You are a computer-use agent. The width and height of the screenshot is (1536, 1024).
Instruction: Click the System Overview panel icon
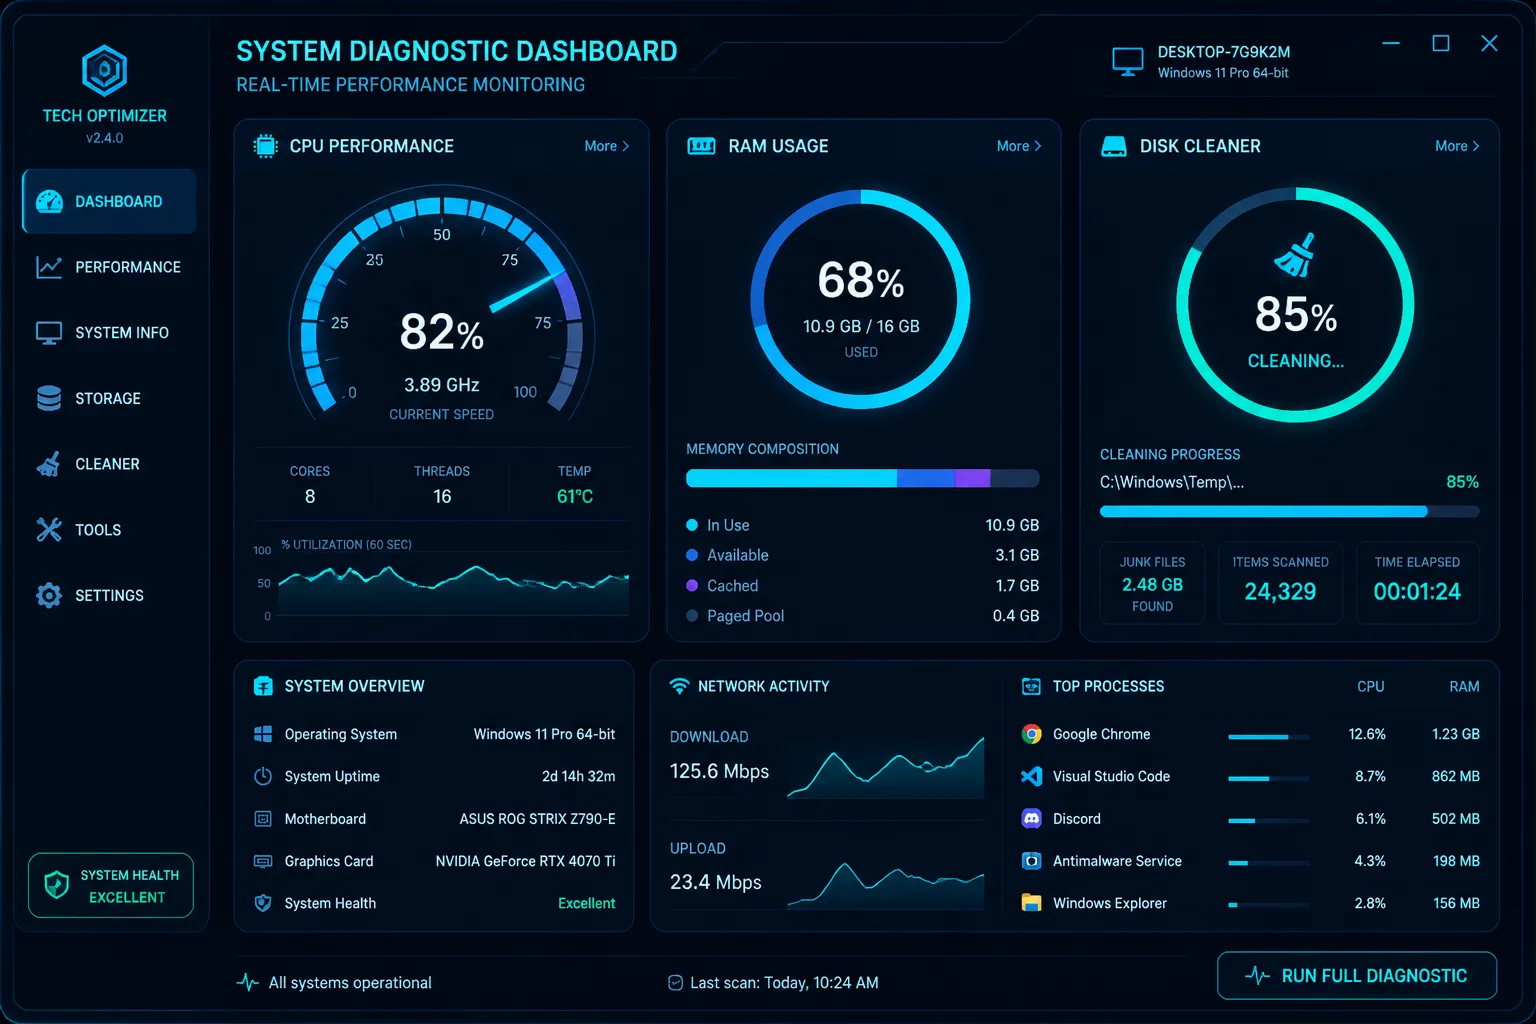click(x=263, y=686)
